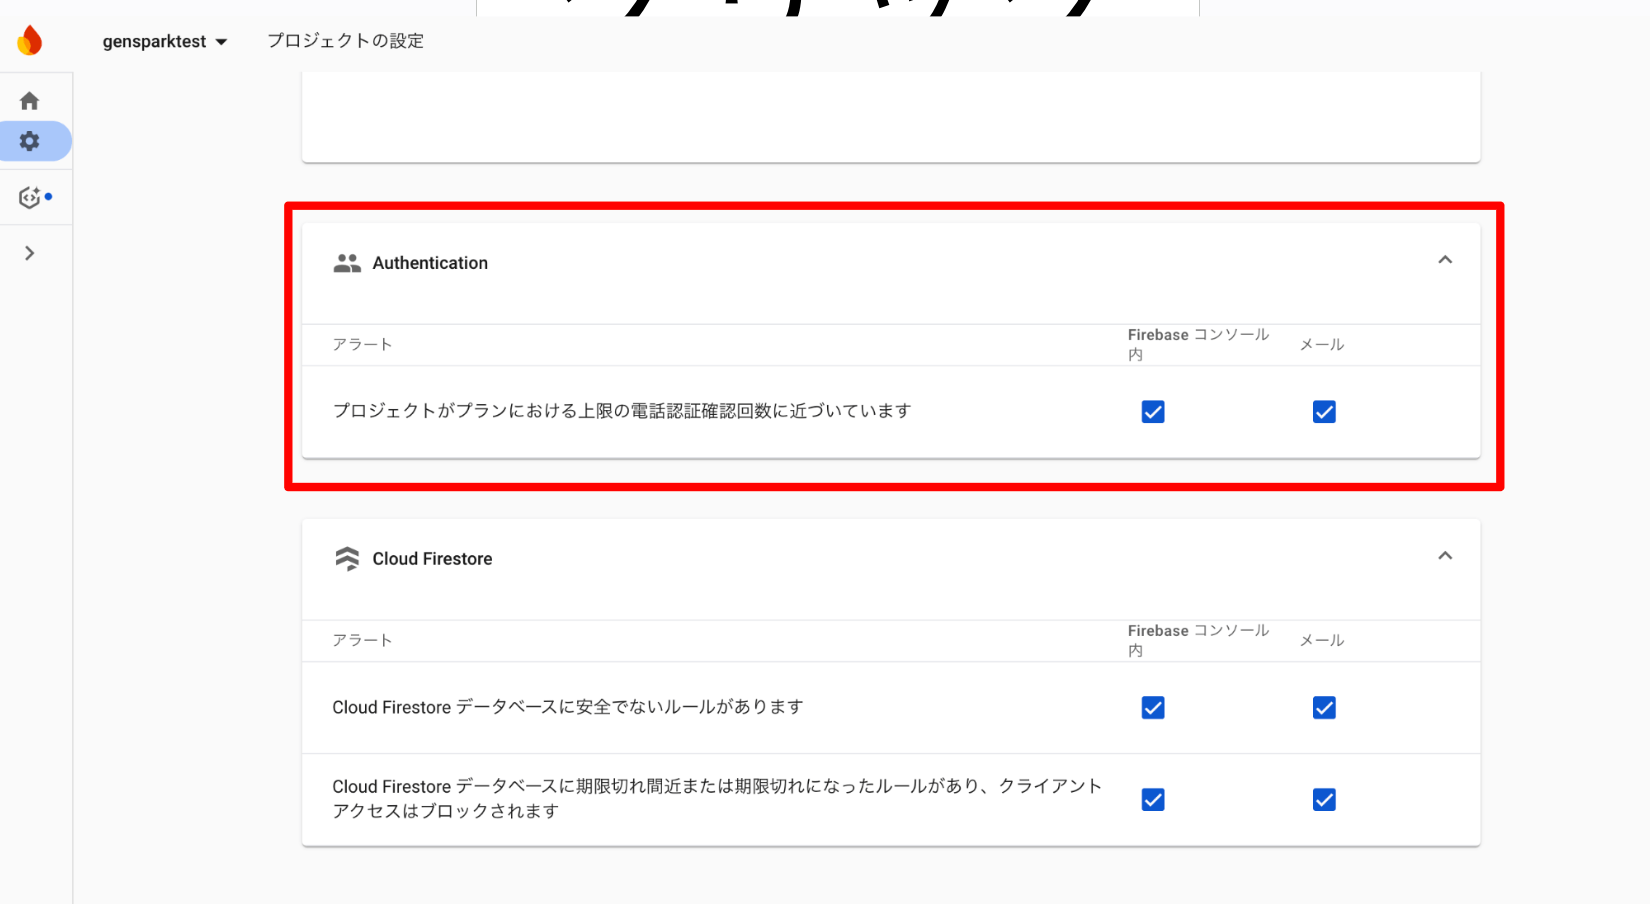The width and height of the screenshot is (1650, 904).
Task: Uncheck email alert for phone auth limit
Action: tap(1324, 412)
